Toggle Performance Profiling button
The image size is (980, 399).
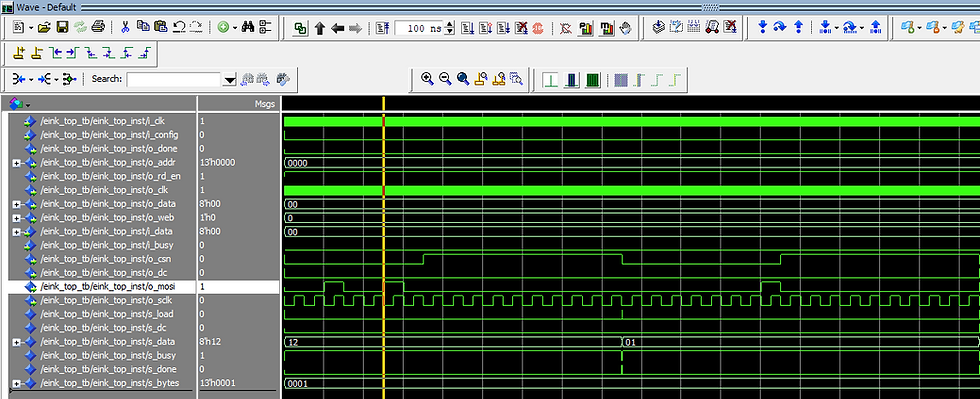tap(586, 29)
